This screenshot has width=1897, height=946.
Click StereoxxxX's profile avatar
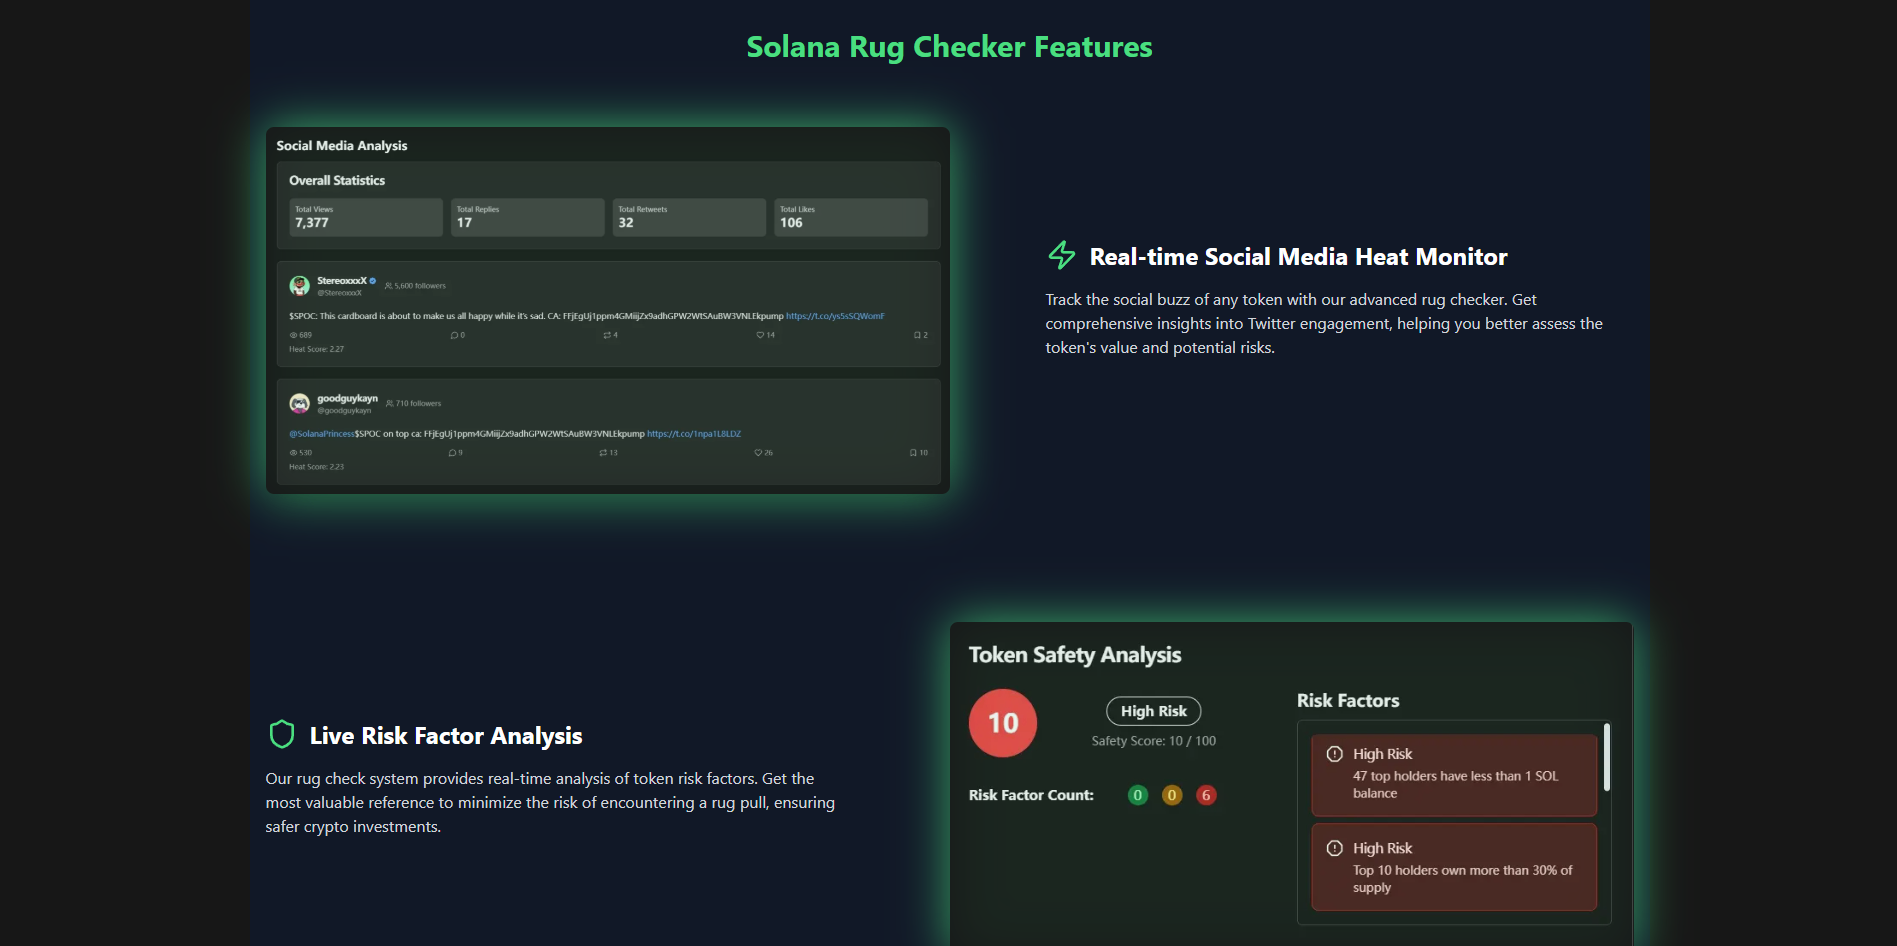point(299,285)
